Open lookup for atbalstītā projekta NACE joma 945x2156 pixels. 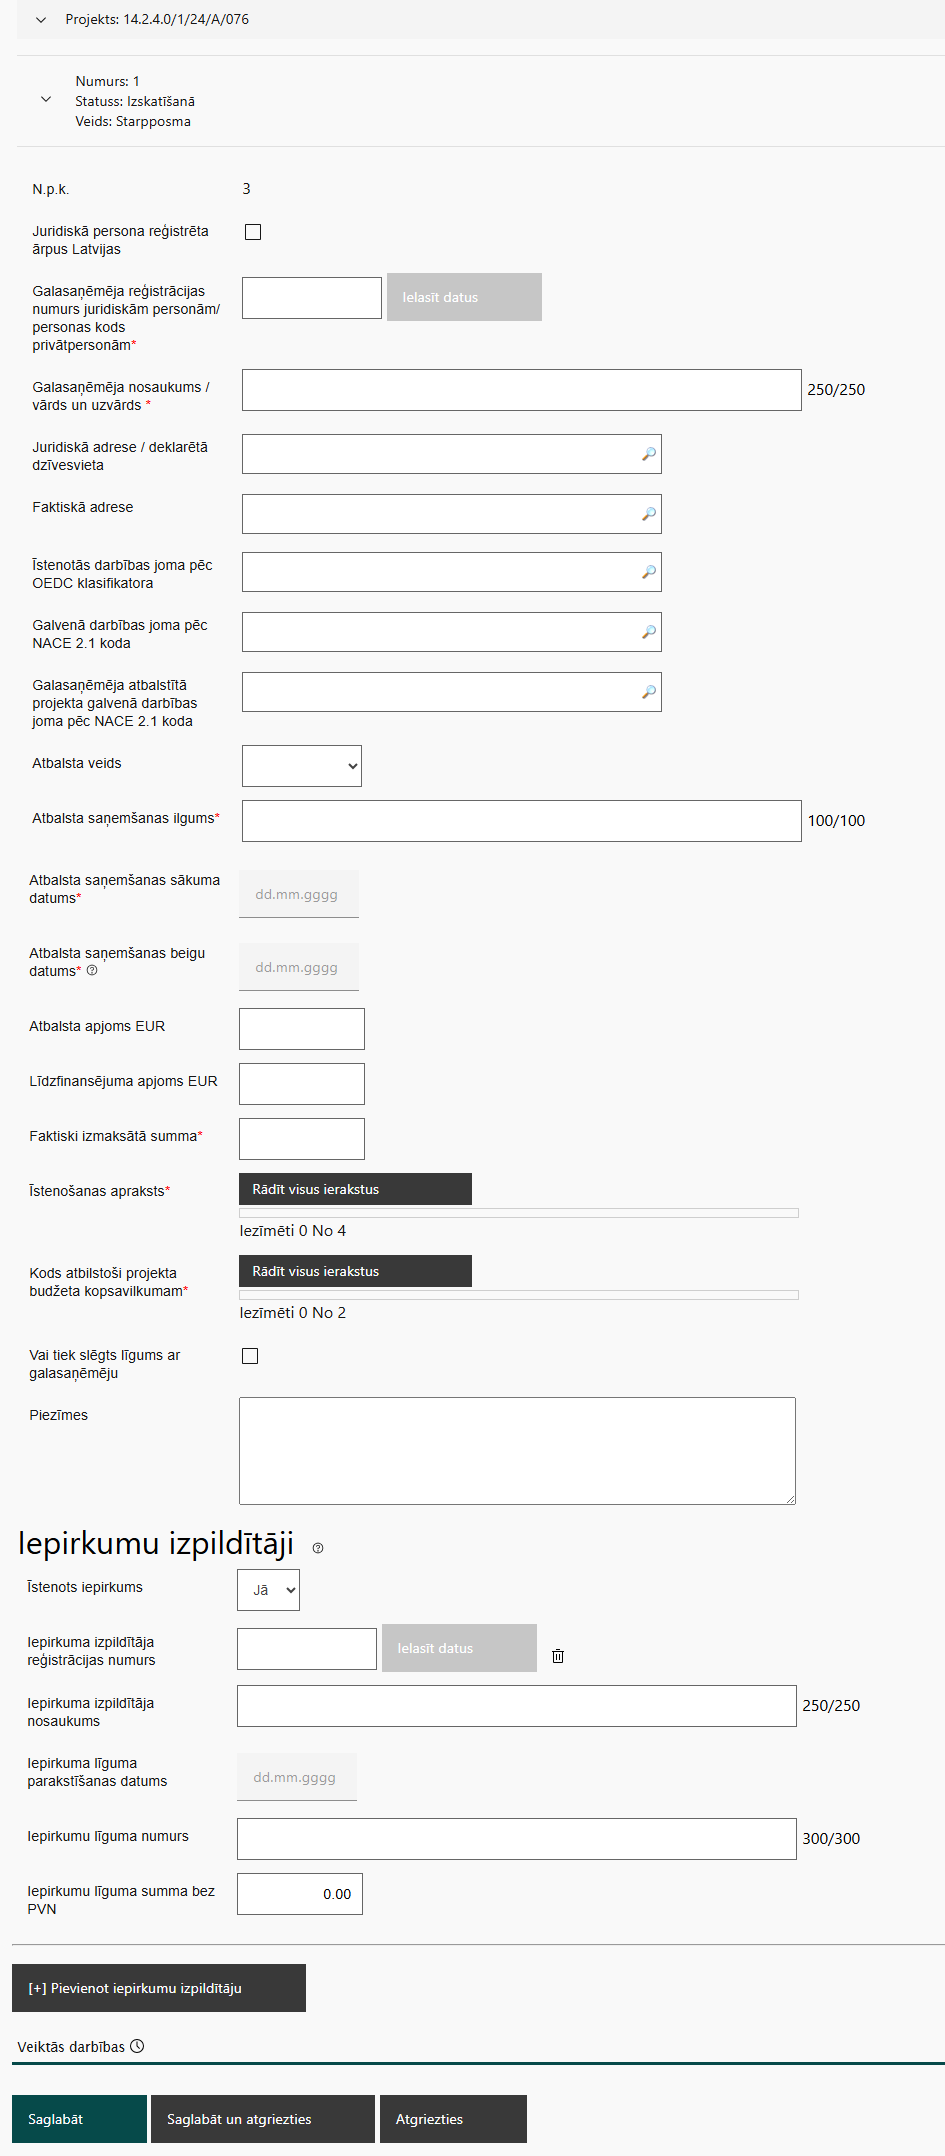[649, 692]
